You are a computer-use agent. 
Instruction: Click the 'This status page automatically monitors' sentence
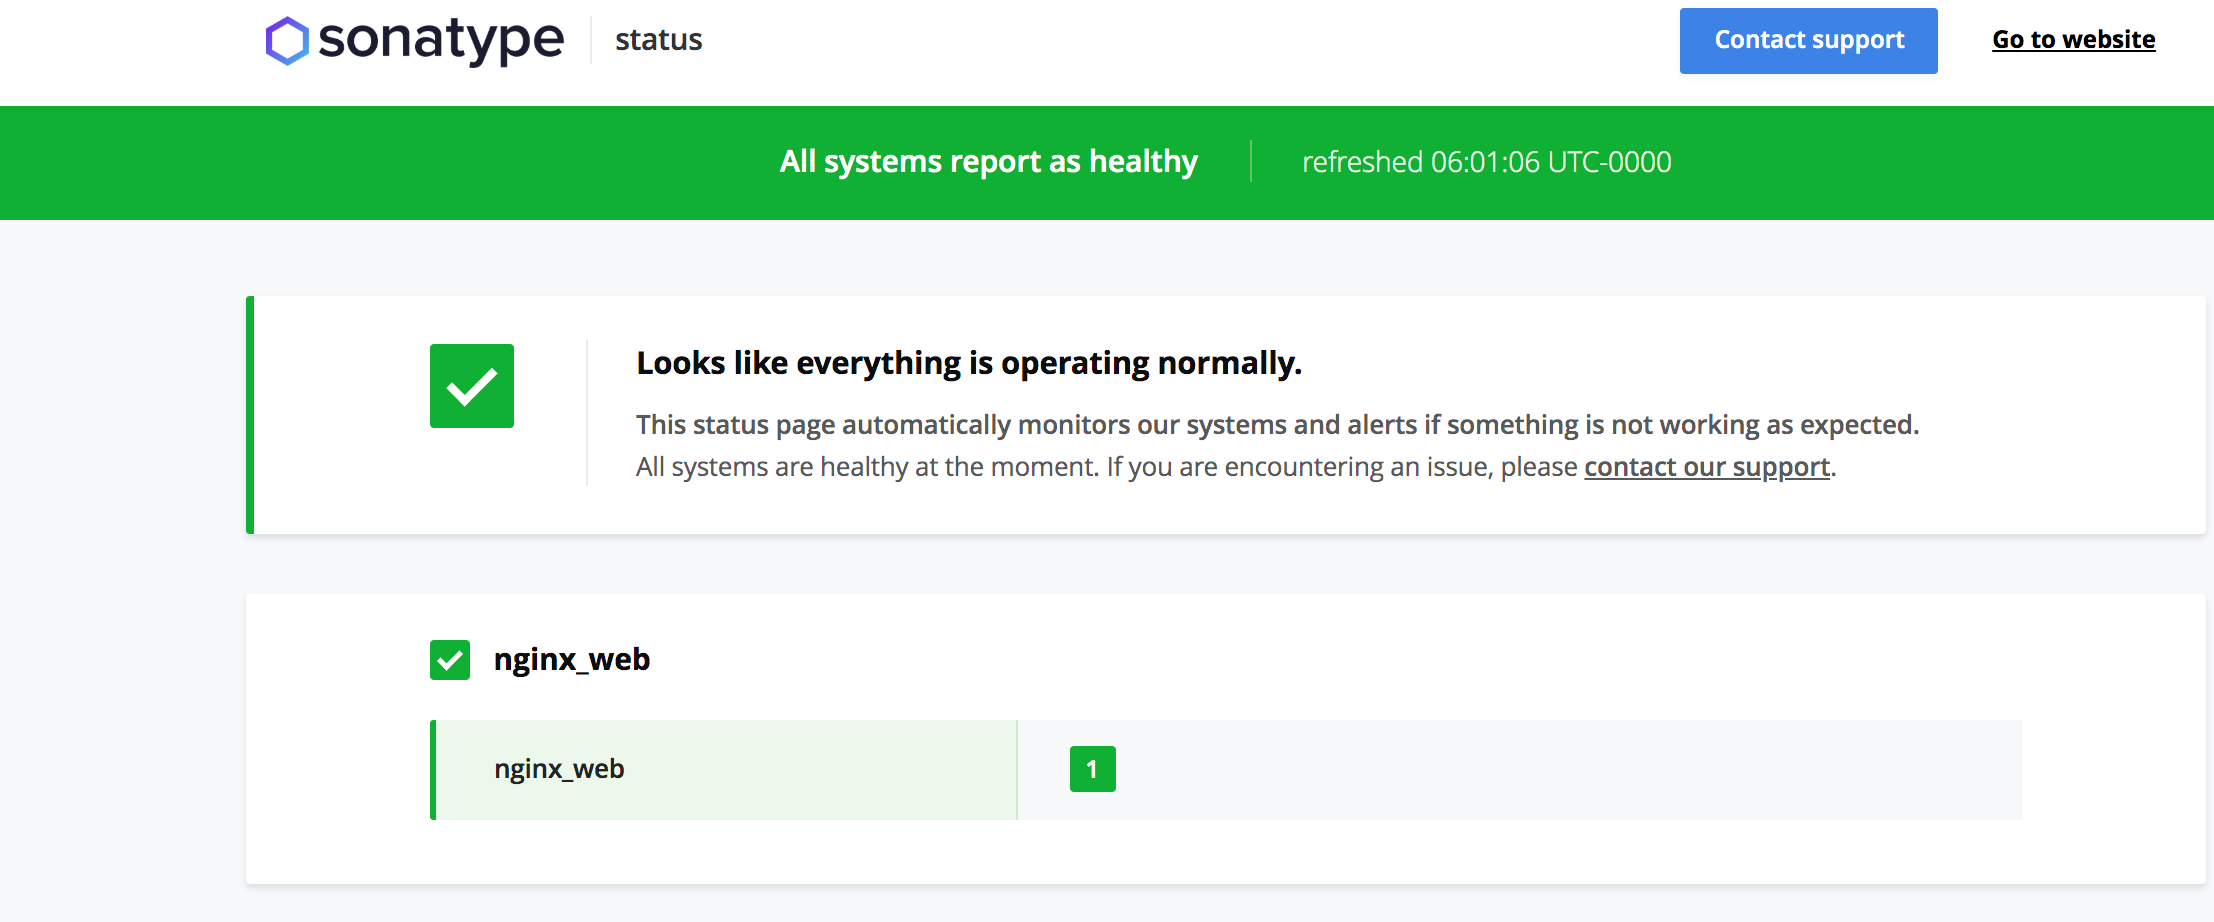coord(1277,425)
